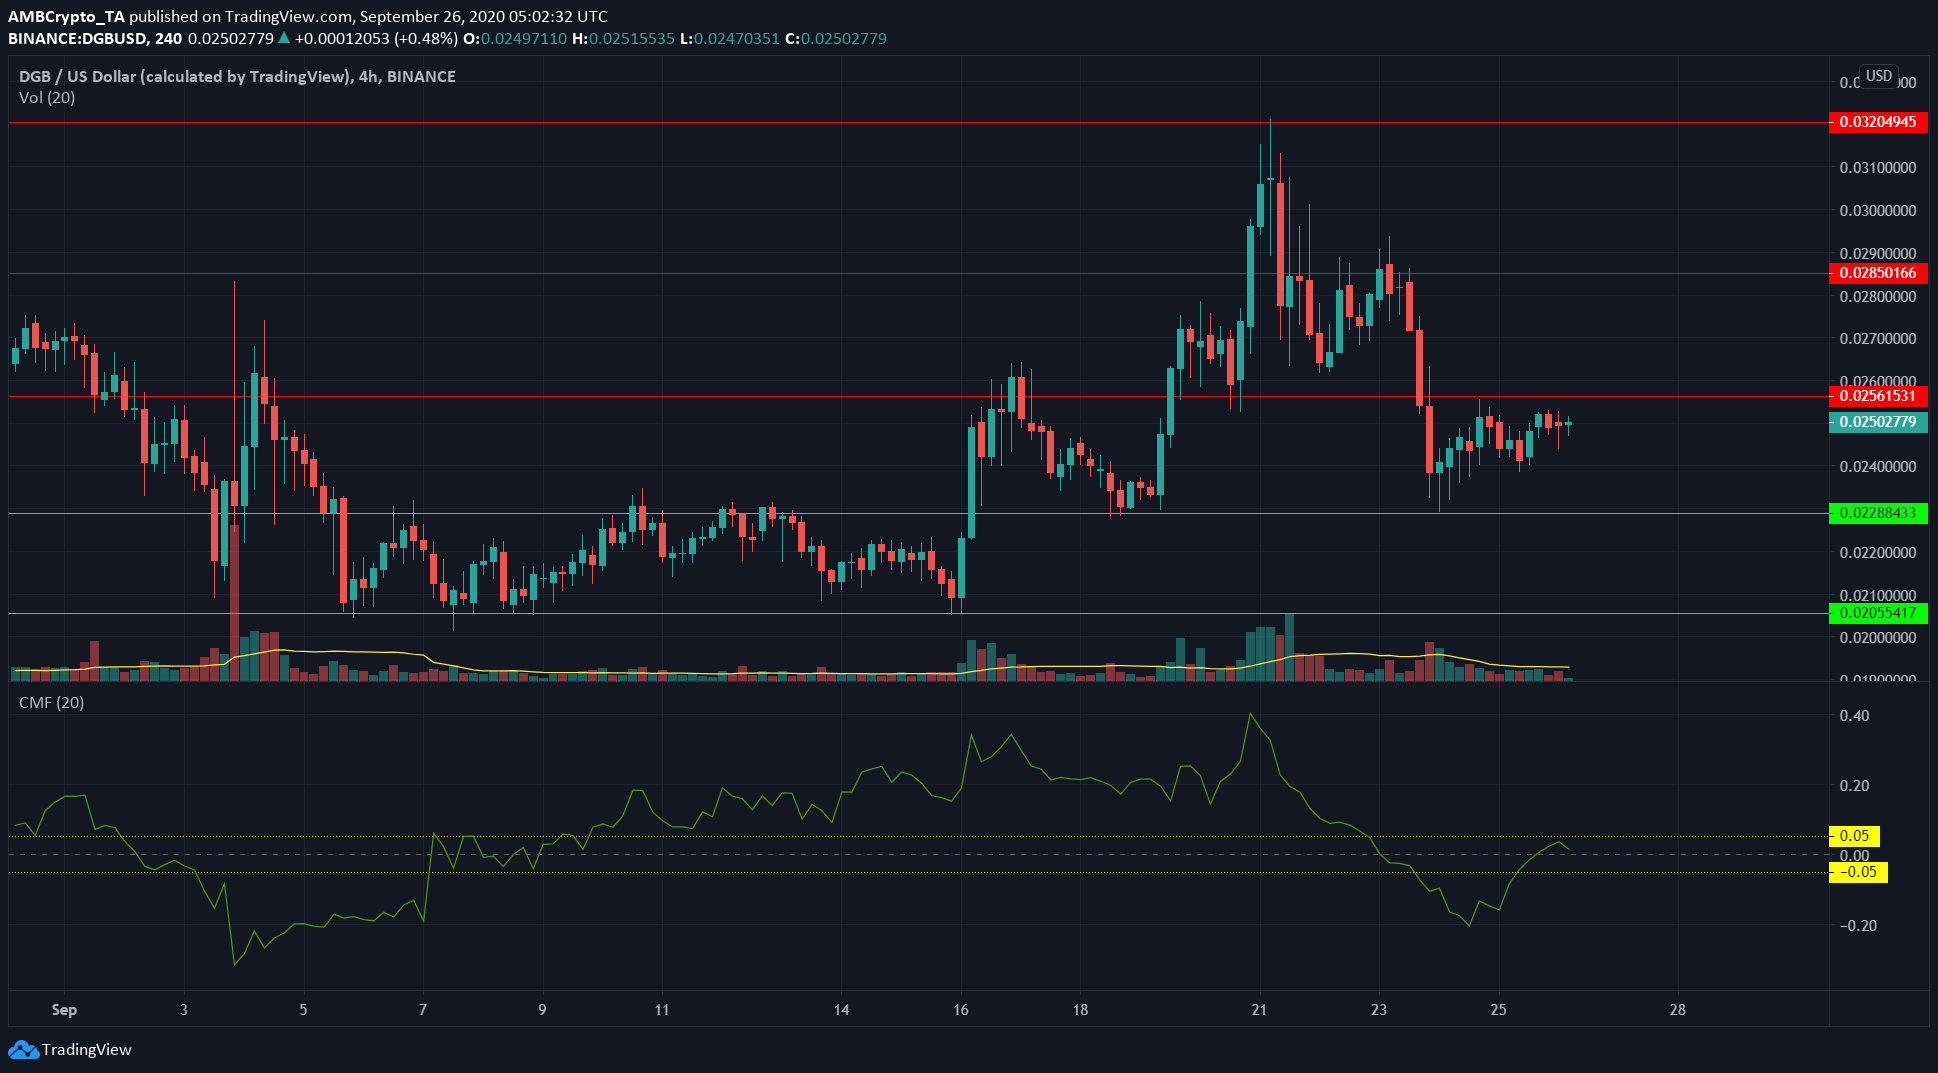Click the Sep date axis label

coord(64,1009)
